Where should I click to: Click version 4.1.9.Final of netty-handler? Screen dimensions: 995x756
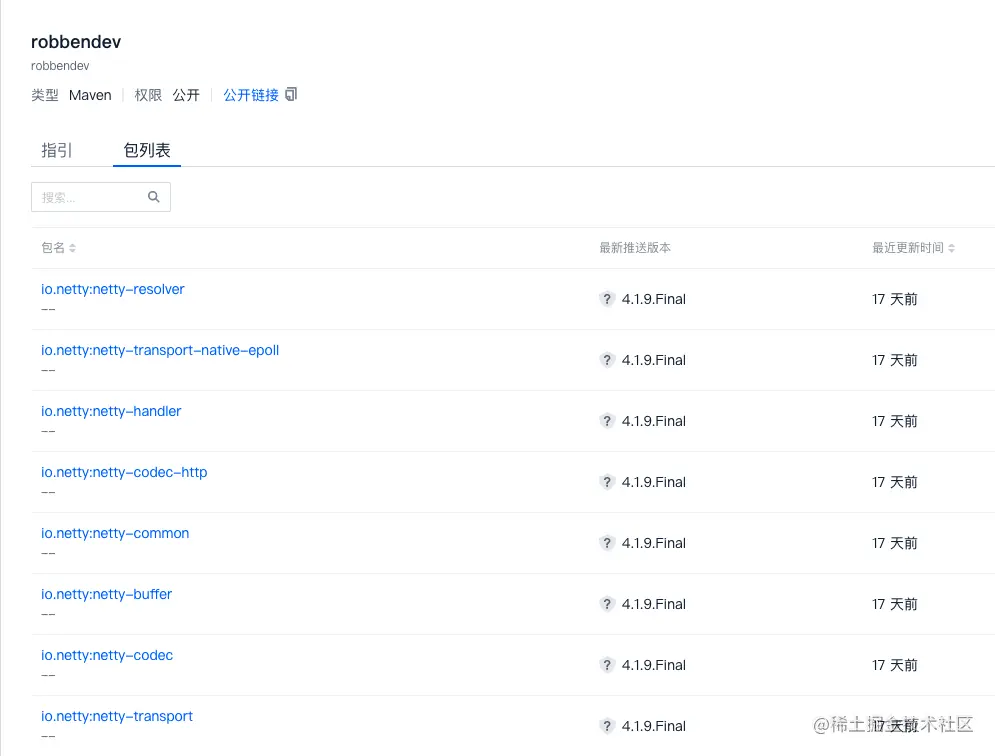[x=654, y=421]
